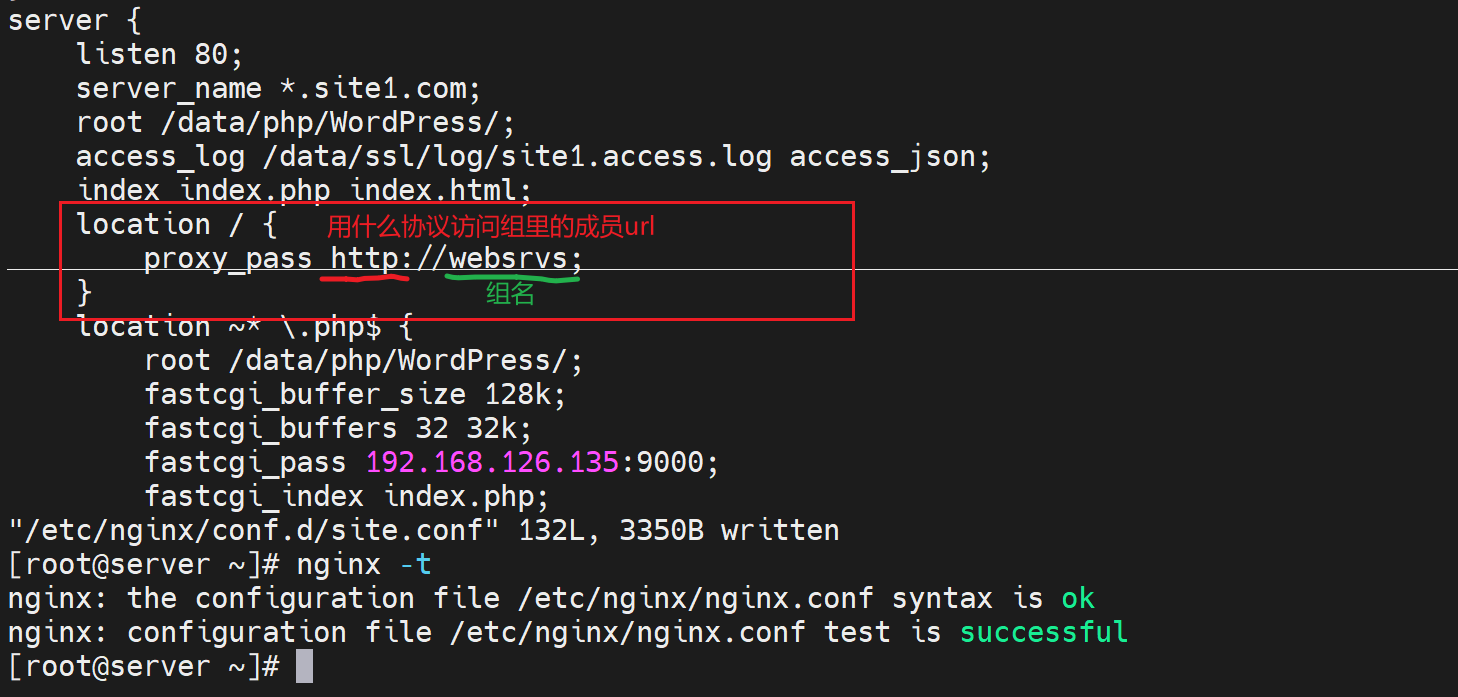
Task: Click the 'index index.php index.html;' line
Action: click(304, 189)
